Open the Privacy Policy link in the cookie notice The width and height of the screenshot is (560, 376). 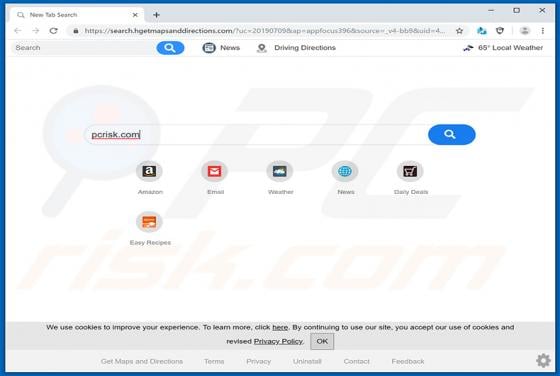278,341
